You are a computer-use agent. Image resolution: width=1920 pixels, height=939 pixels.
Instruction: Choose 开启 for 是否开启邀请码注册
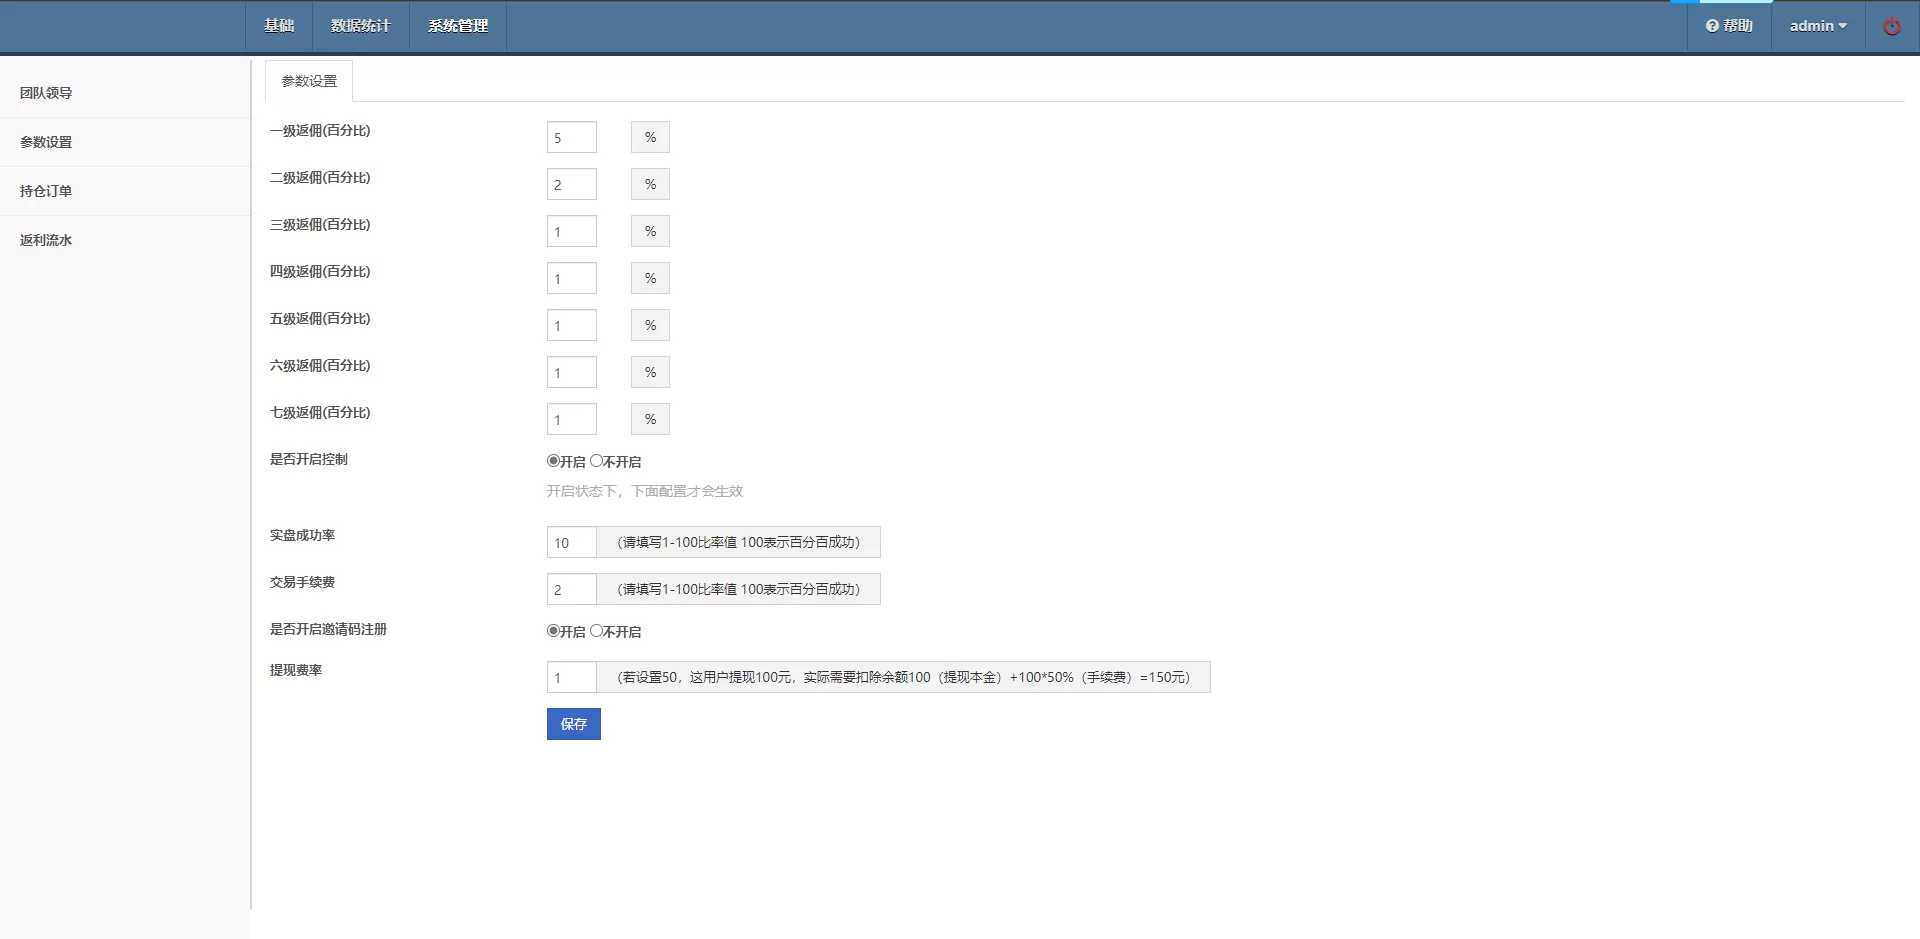(553, 631)
